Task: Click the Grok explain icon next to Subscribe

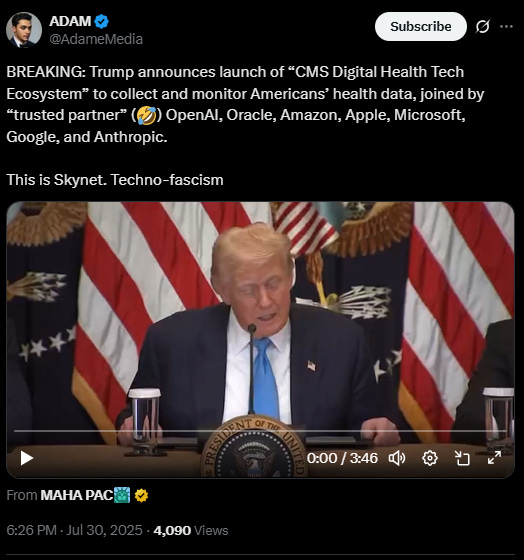Action: point(483,26)
